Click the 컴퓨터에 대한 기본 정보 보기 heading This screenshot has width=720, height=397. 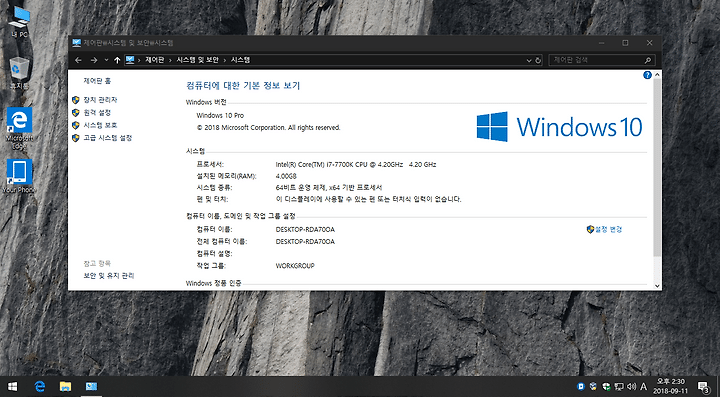[x=243, y=85]
